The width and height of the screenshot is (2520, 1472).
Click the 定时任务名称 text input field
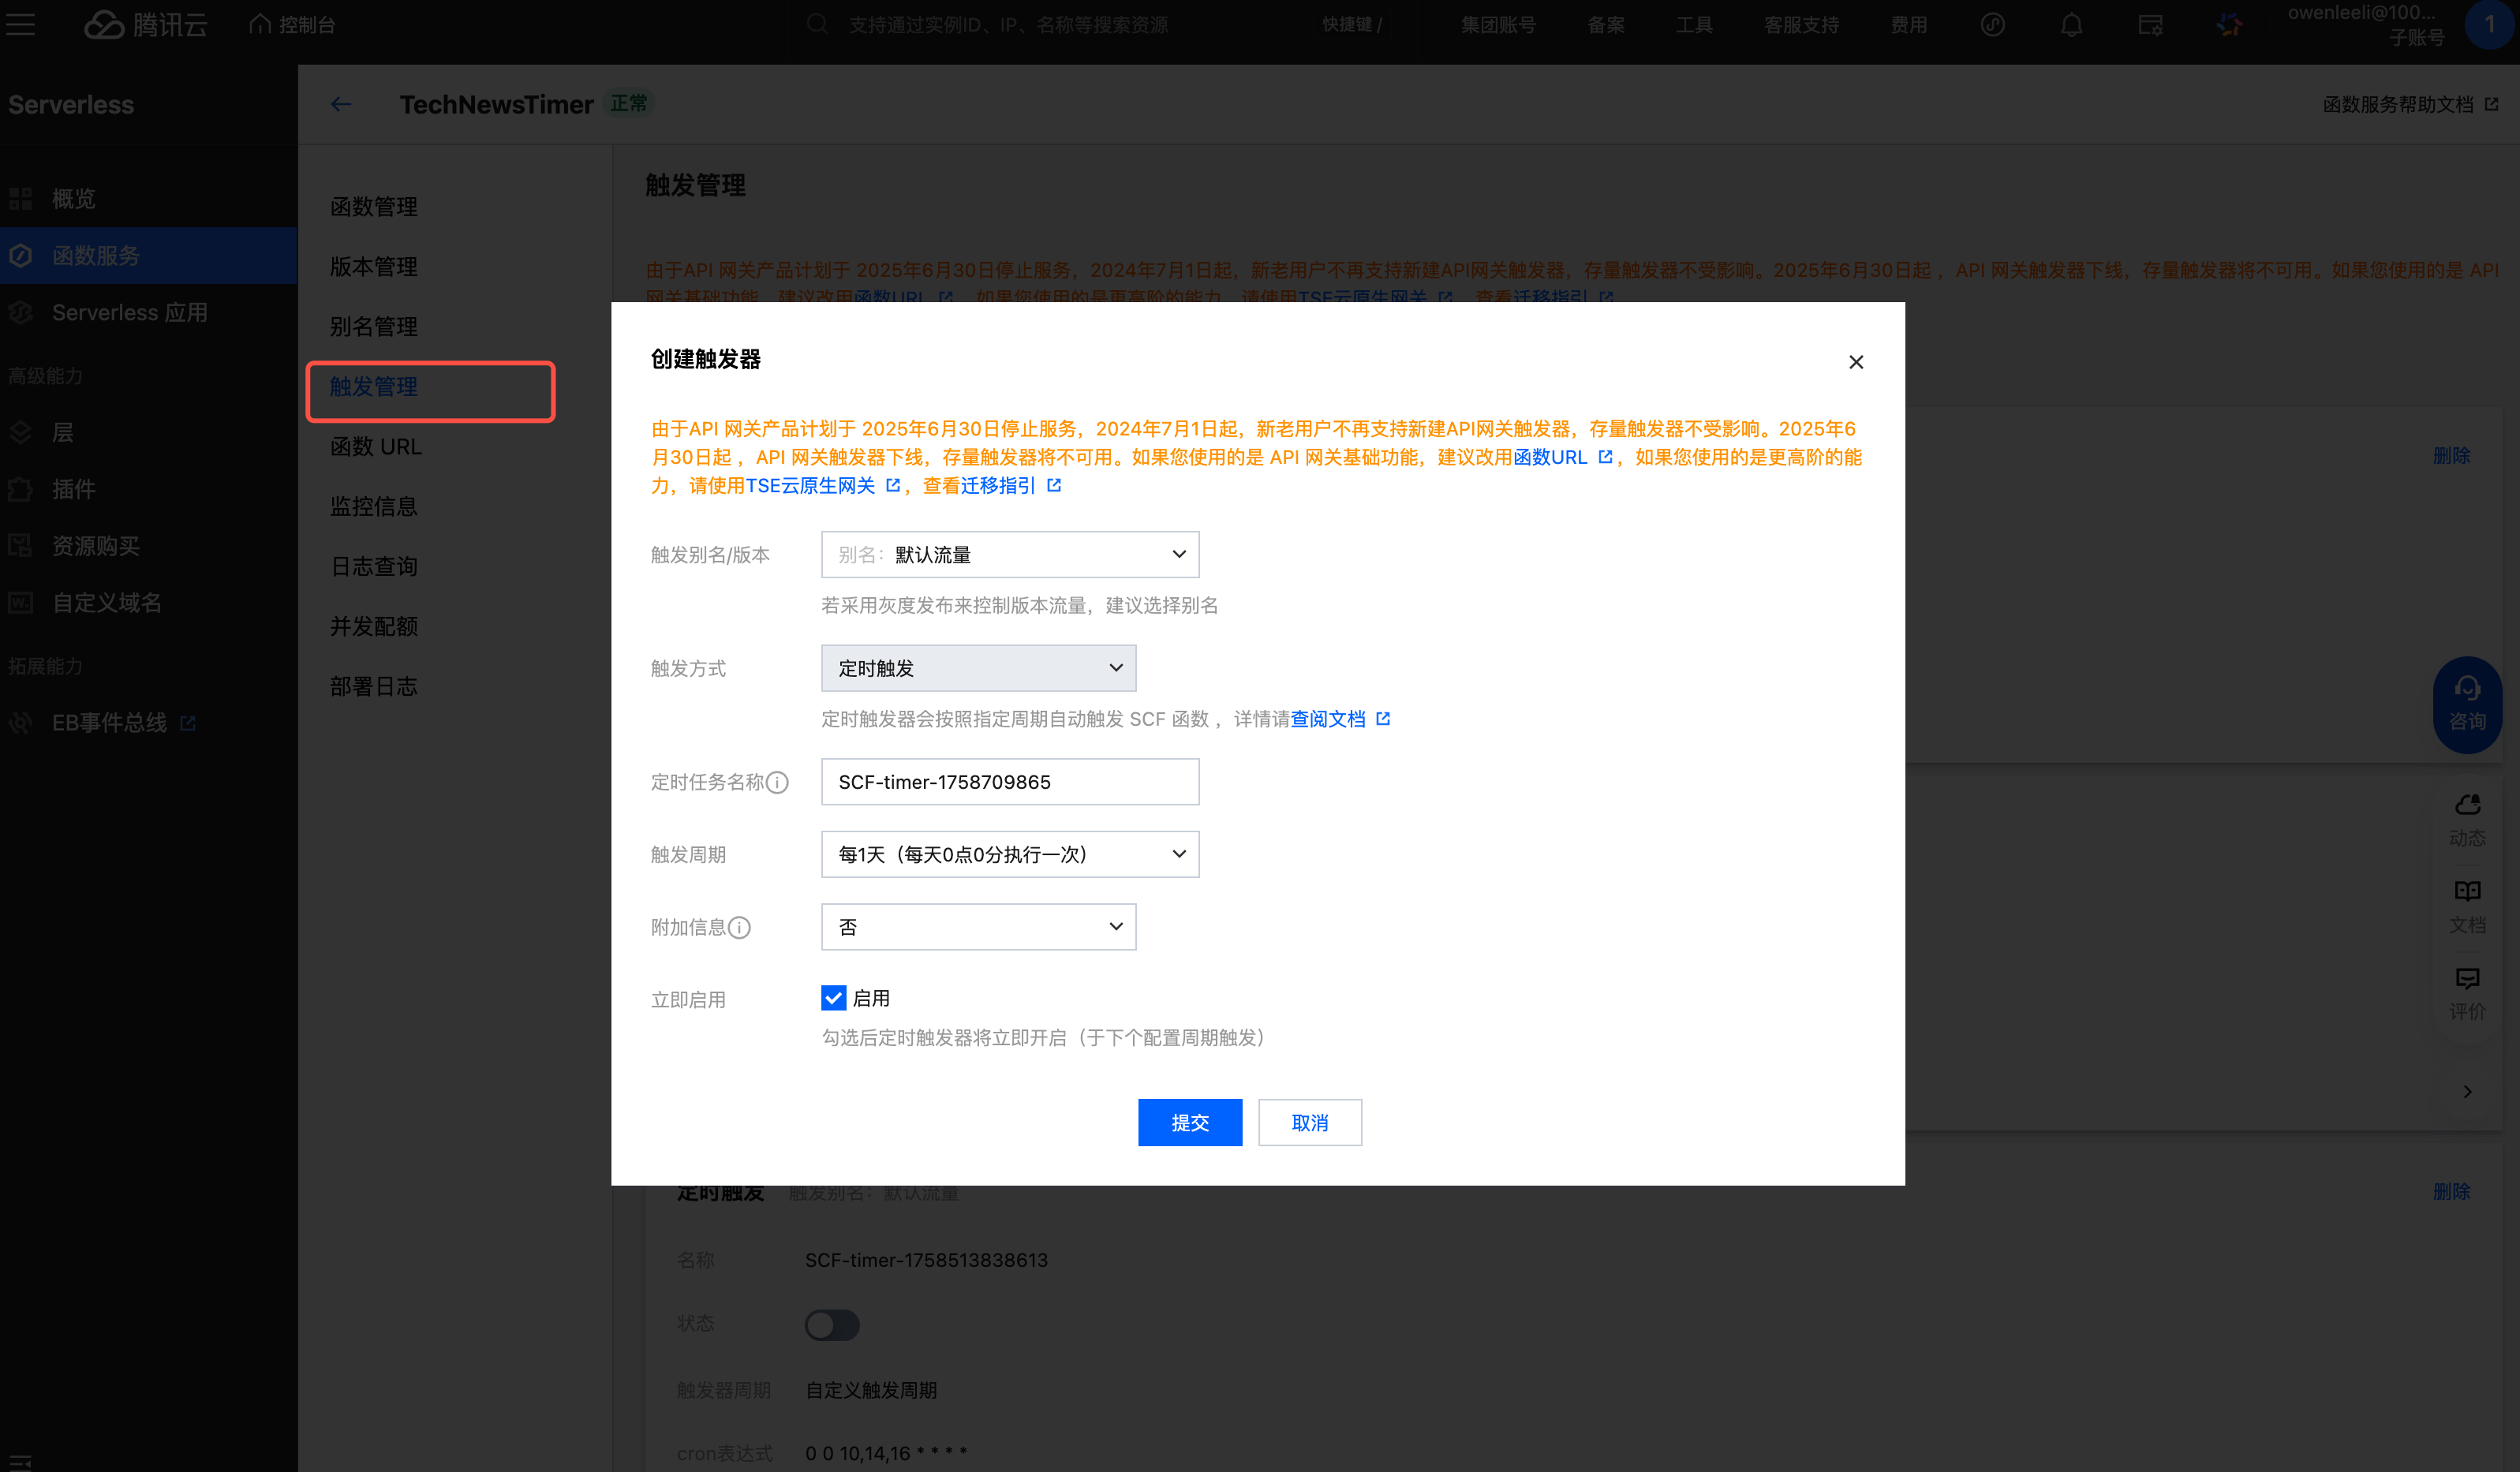1009,782
